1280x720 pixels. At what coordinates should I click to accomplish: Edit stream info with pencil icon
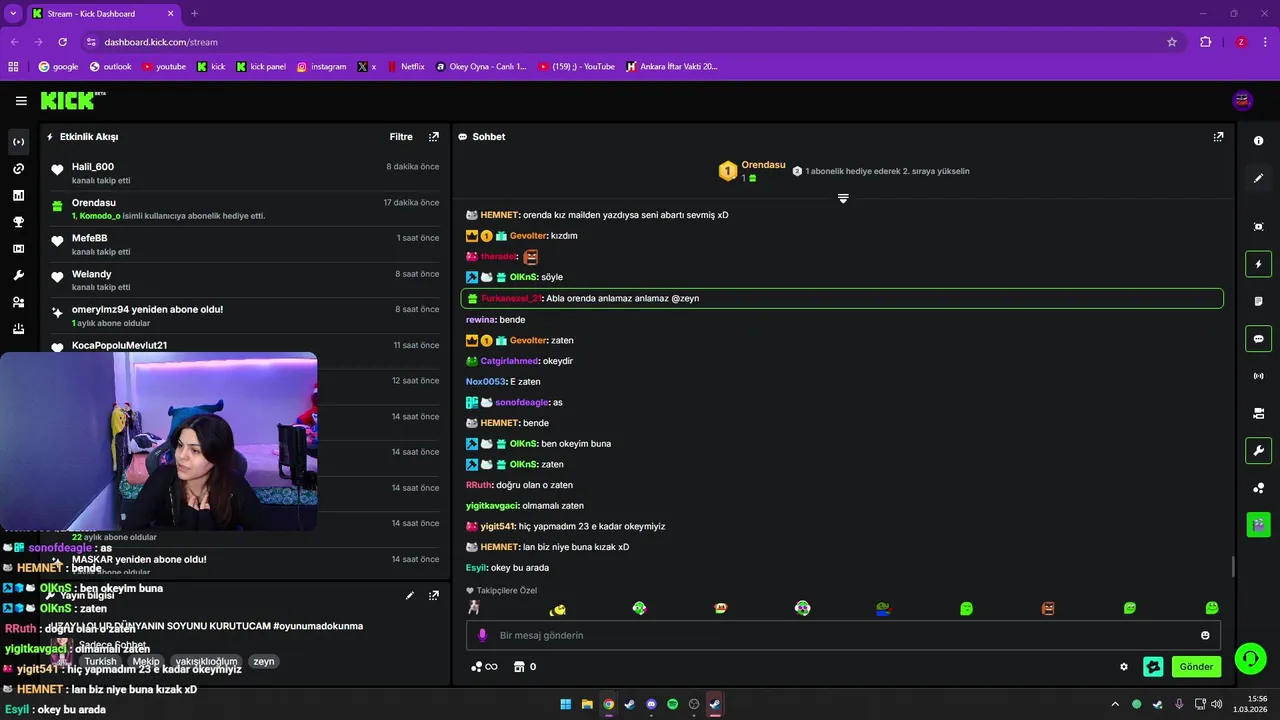(410, 595)
